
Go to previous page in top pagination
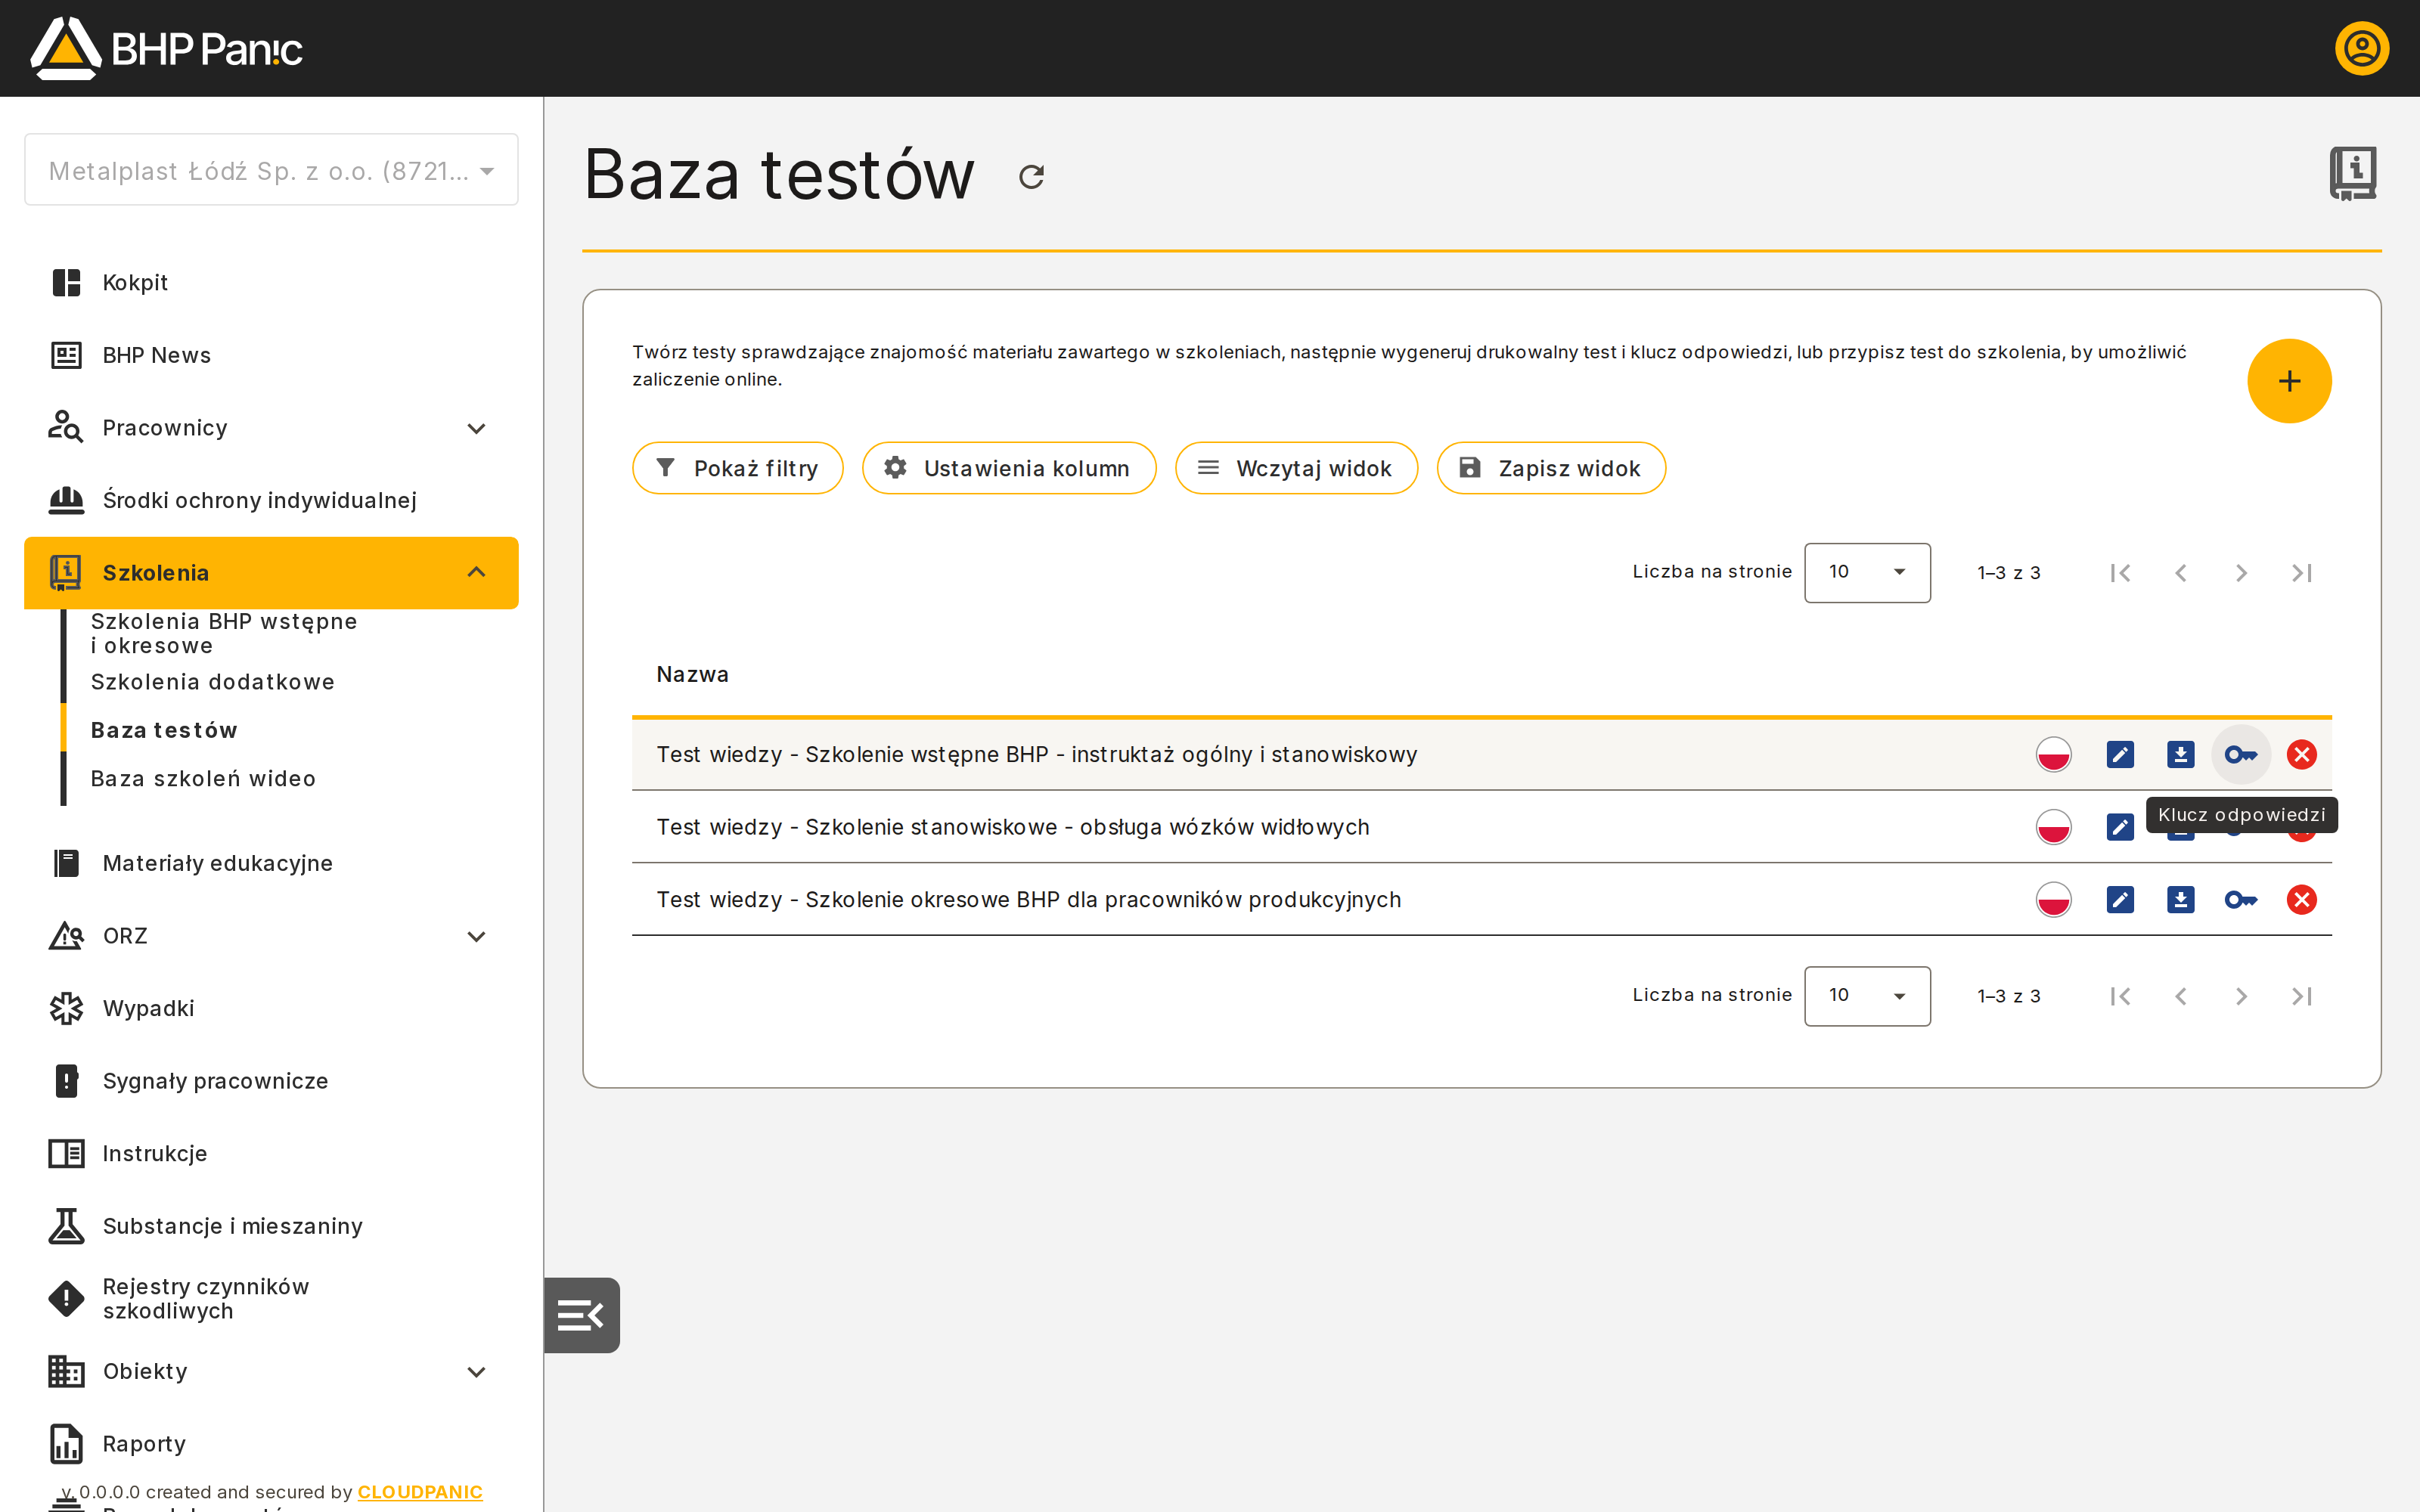(x=2181, y=573)
